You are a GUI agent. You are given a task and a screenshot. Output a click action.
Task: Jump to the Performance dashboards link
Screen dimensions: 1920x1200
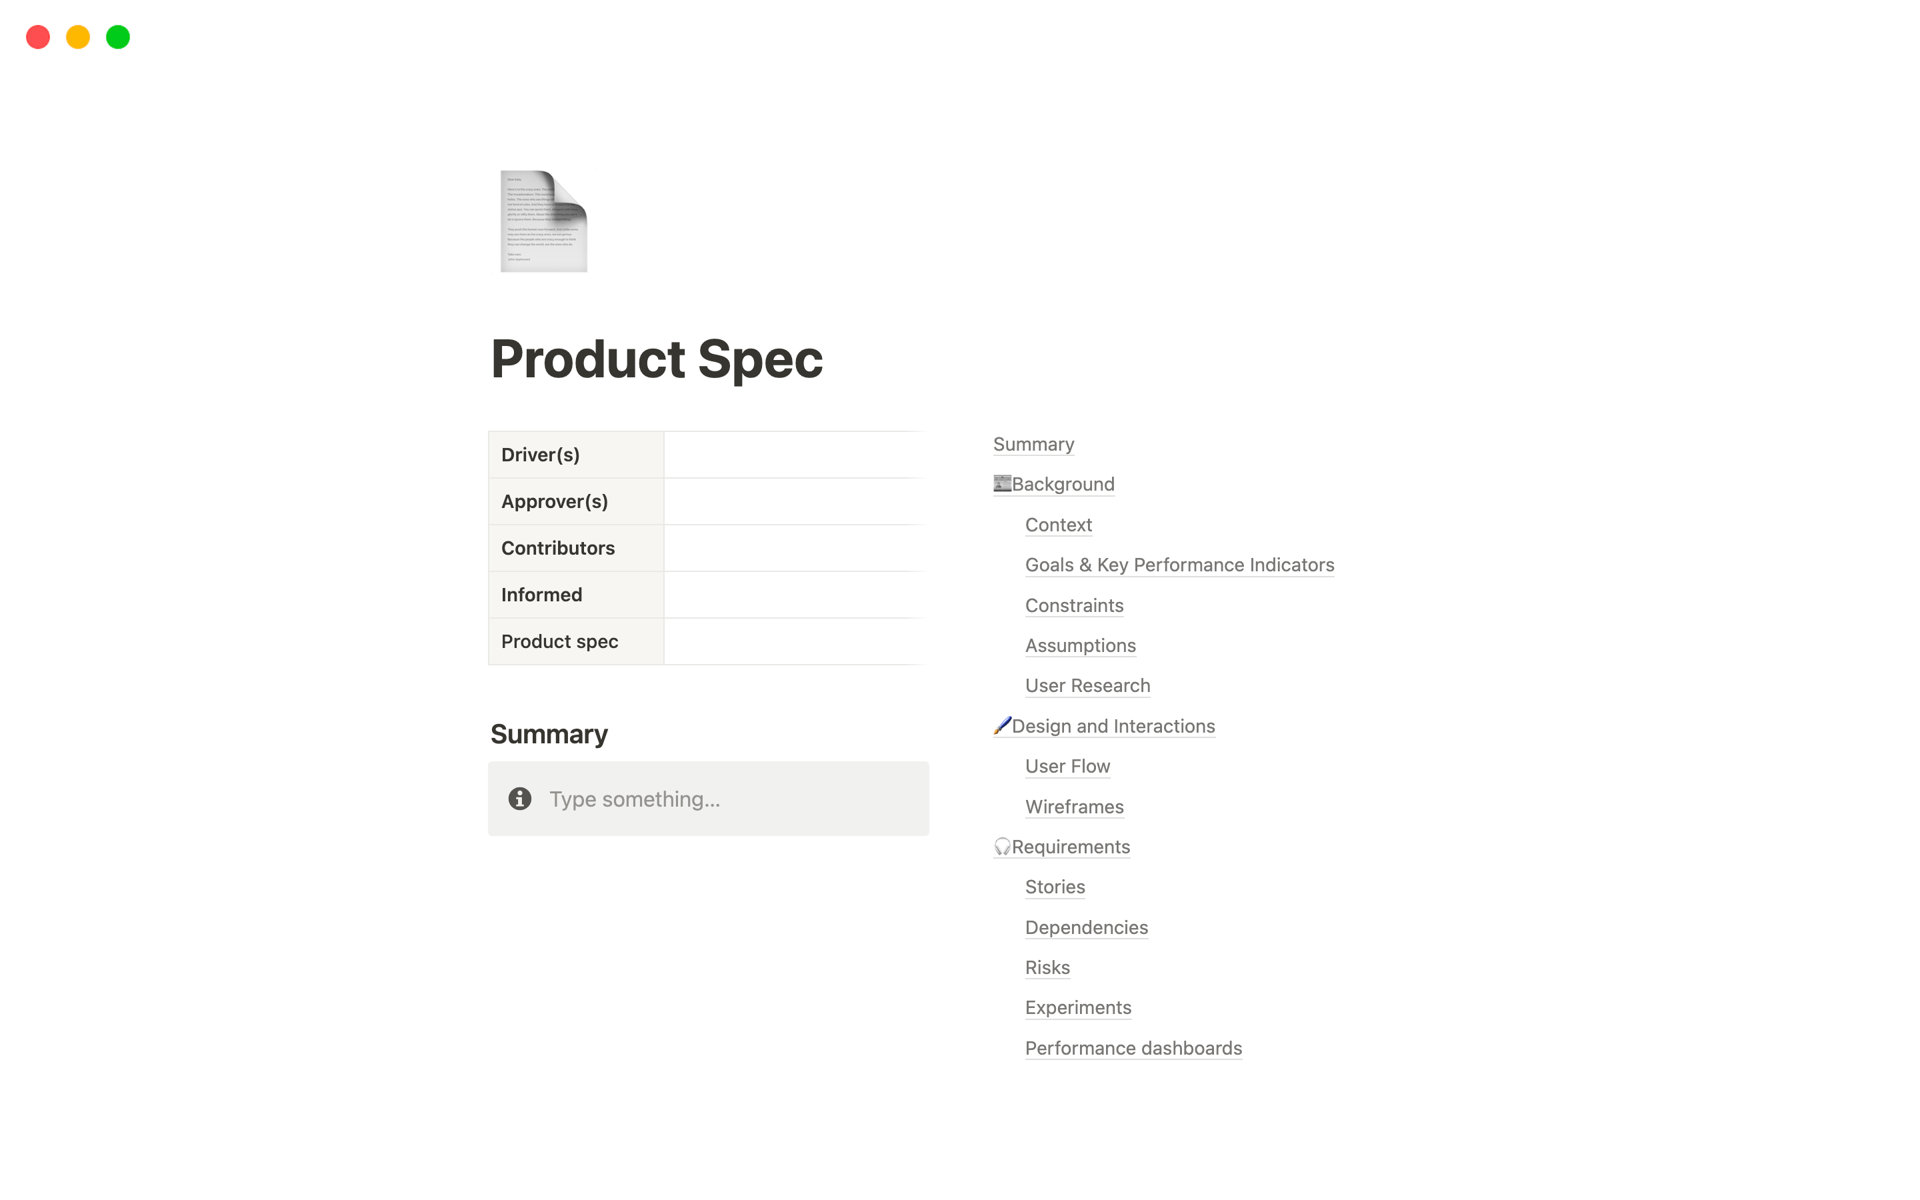coord(1133,1048)
